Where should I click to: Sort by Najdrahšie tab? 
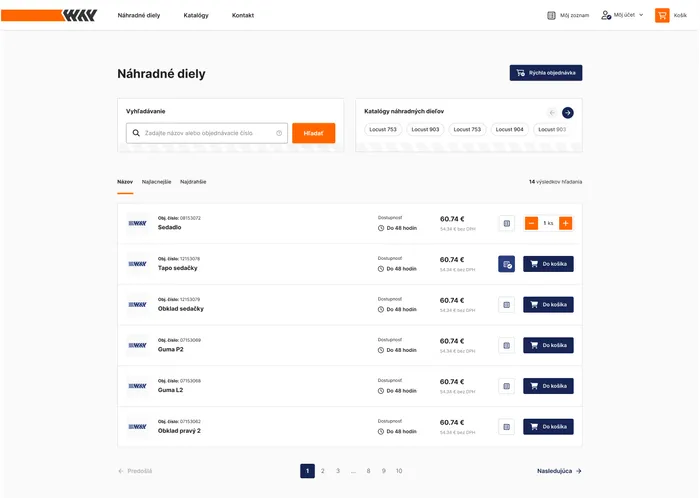(193, 182)
